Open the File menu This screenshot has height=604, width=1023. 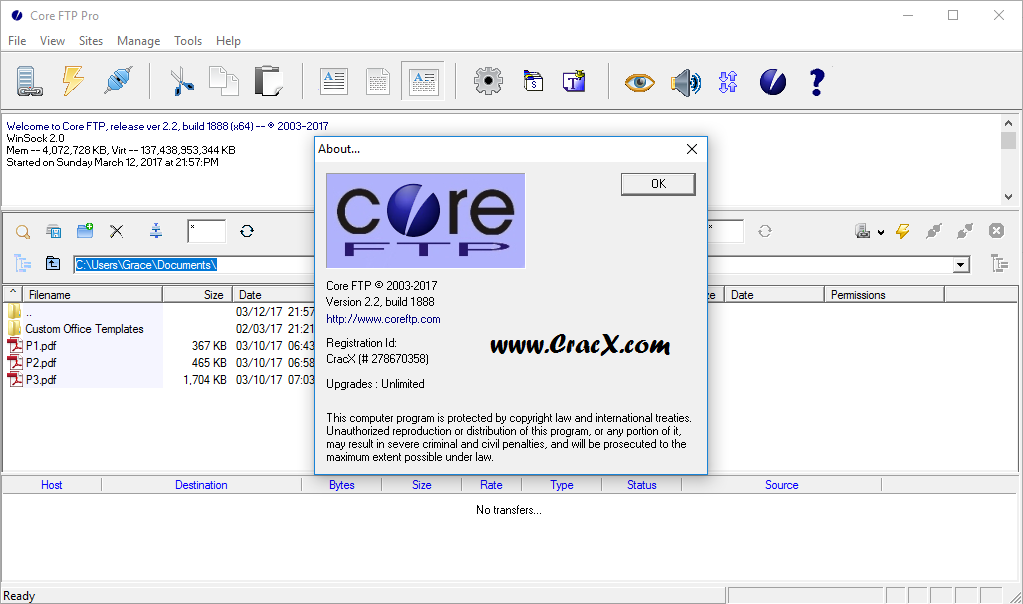[17, 40]
